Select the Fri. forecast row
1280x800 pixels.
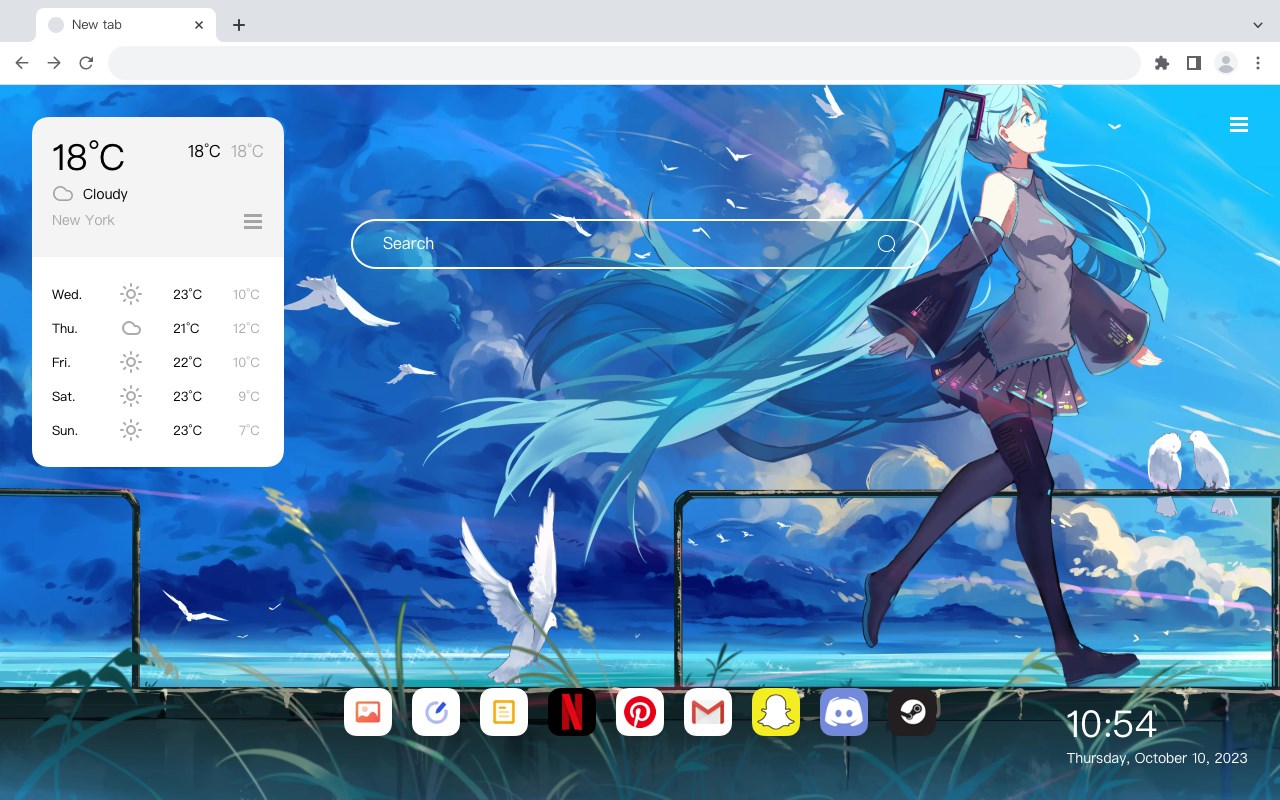point(157,362)
